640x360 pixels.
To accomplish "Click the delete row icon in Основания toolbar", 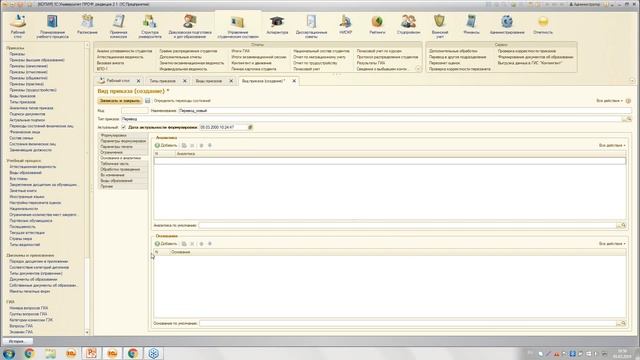I will coord(192,244).
